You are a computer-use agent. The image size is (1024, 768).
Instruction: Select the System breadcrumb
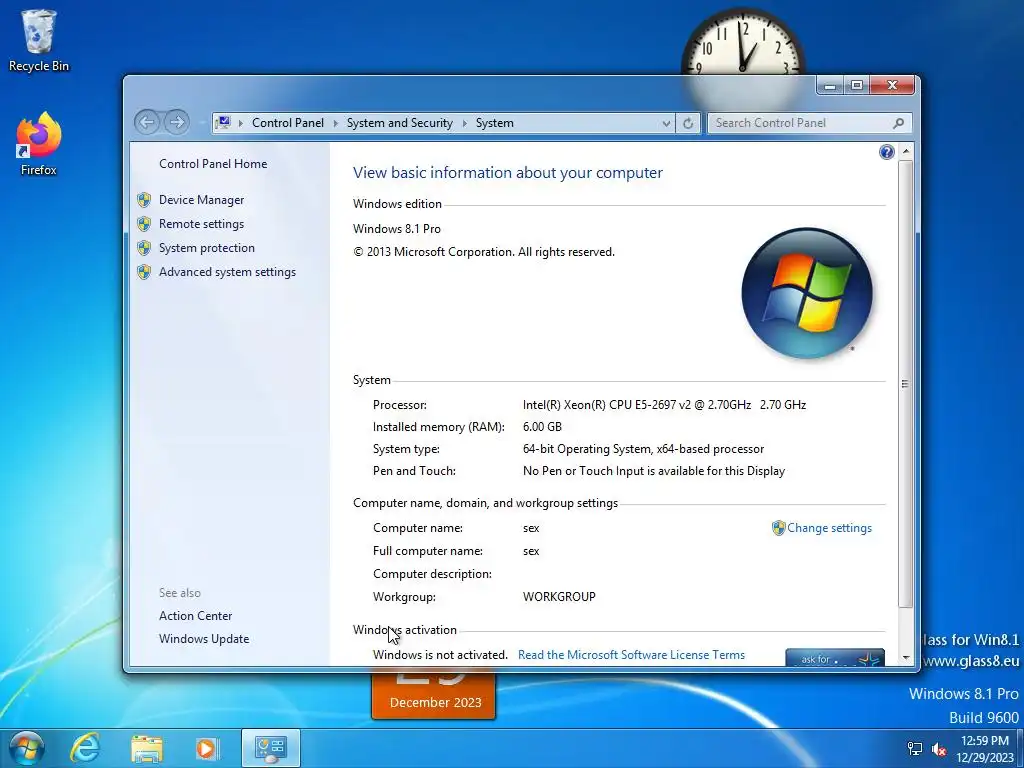(x=494, y=123)
